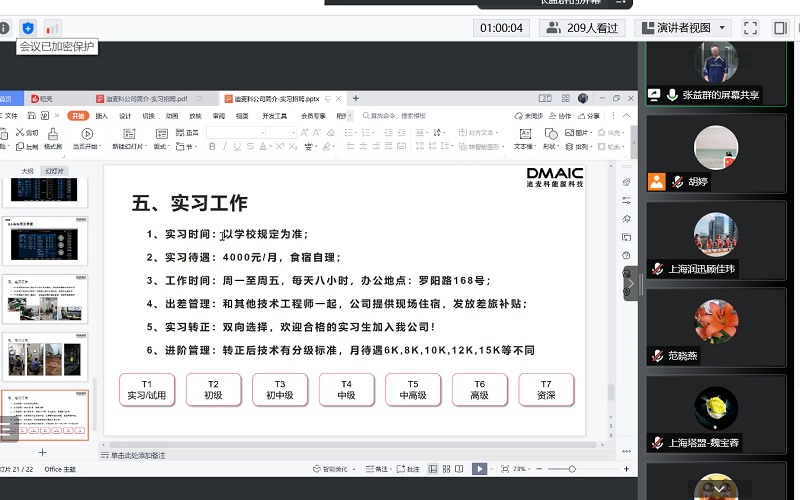
Task: Click the signal strength bars icon
Action: click(x=52, y=28)
